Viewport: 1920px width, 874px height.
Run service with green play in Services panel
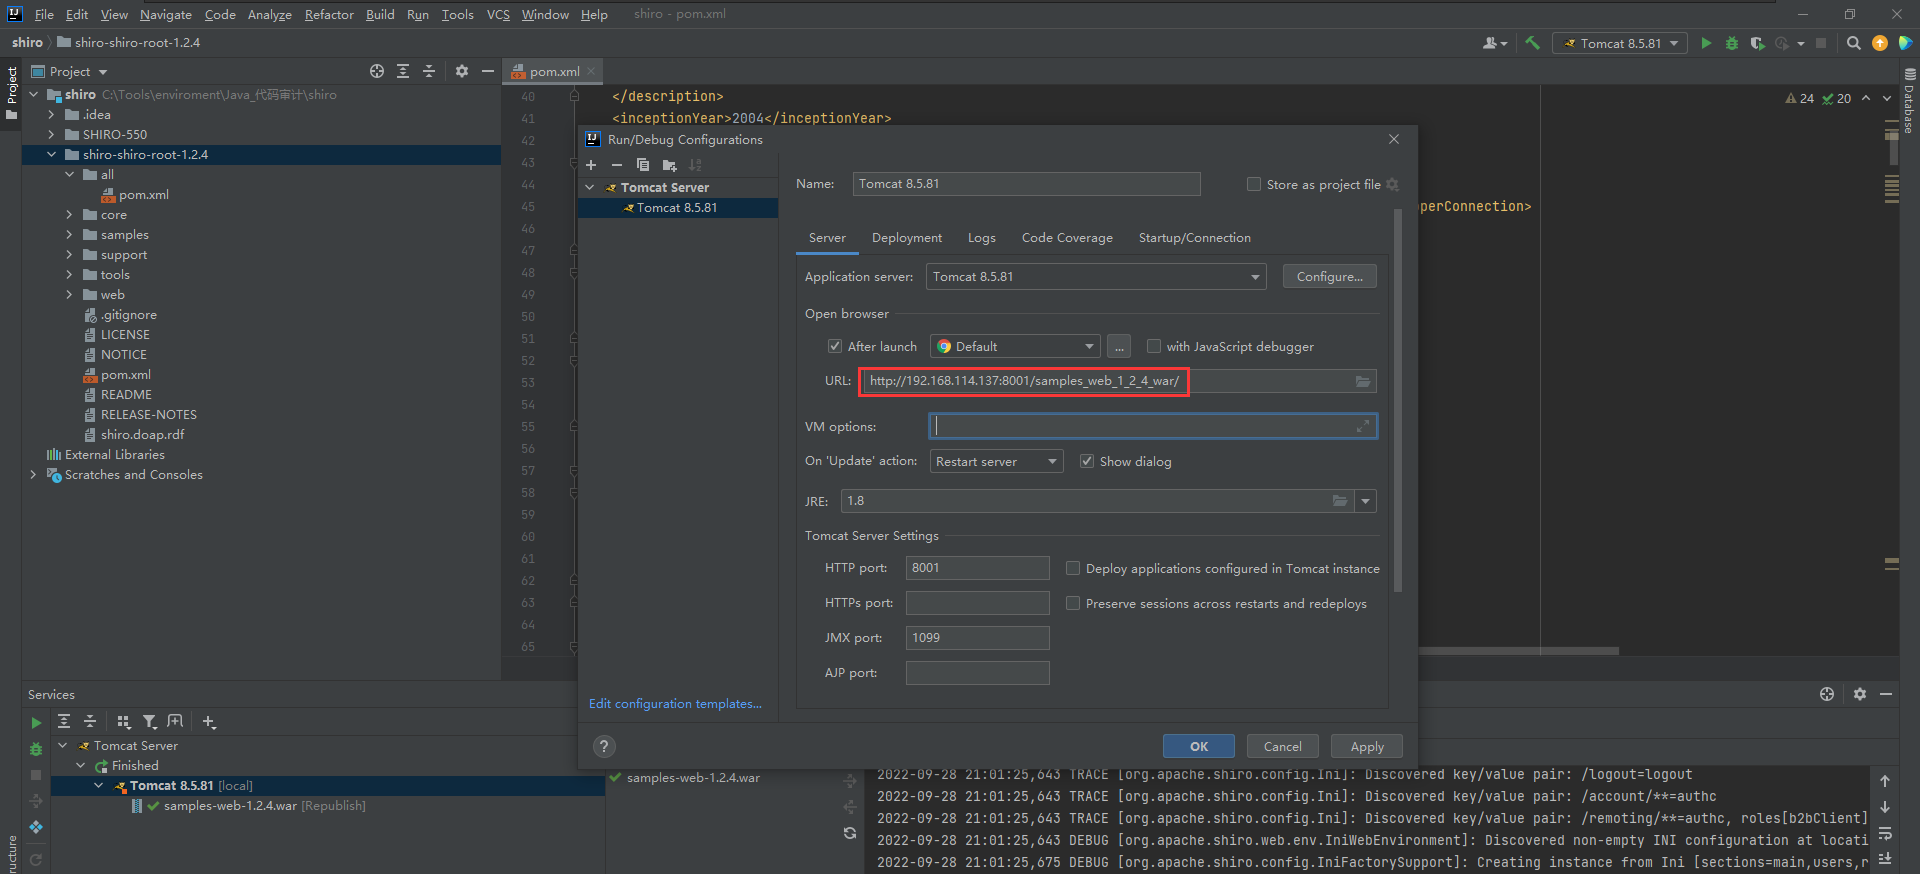pos(36,722)
